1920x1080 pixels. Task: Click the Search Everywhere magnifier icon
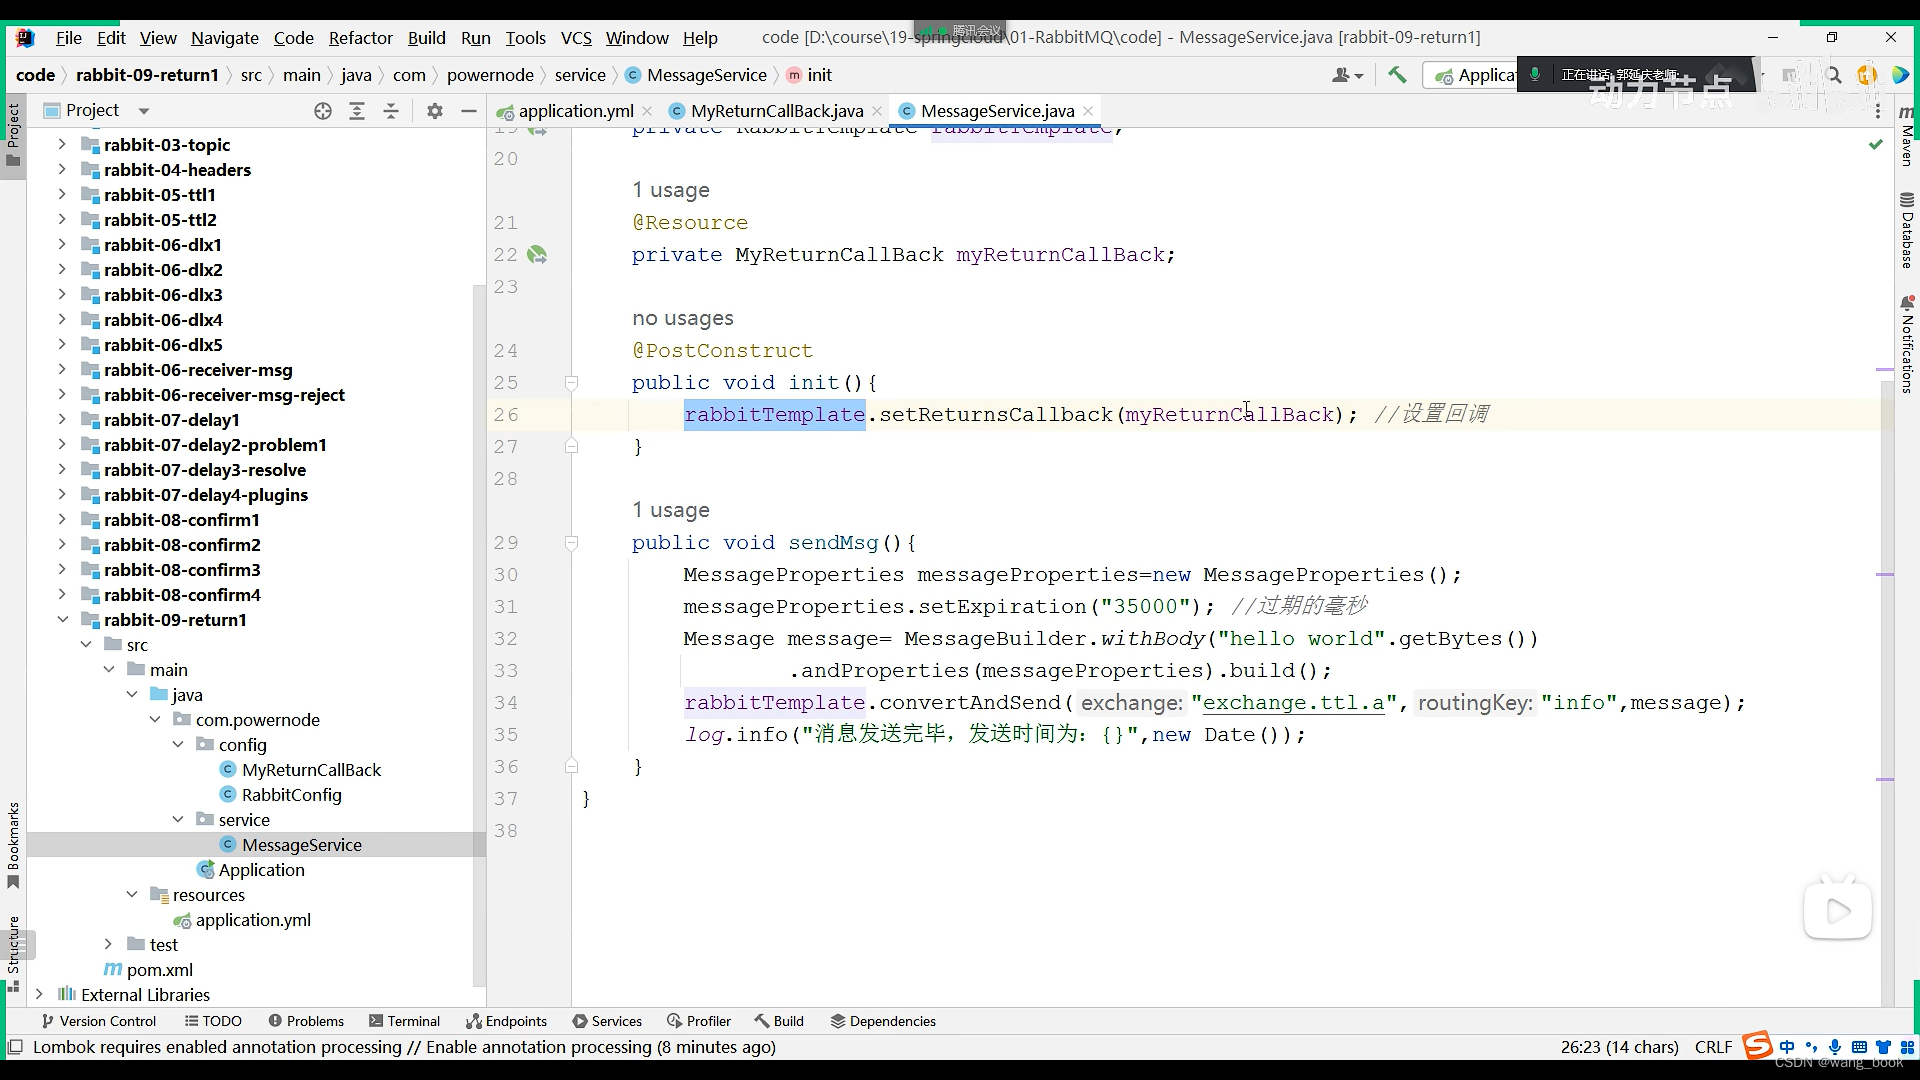tap(1833, 75)
